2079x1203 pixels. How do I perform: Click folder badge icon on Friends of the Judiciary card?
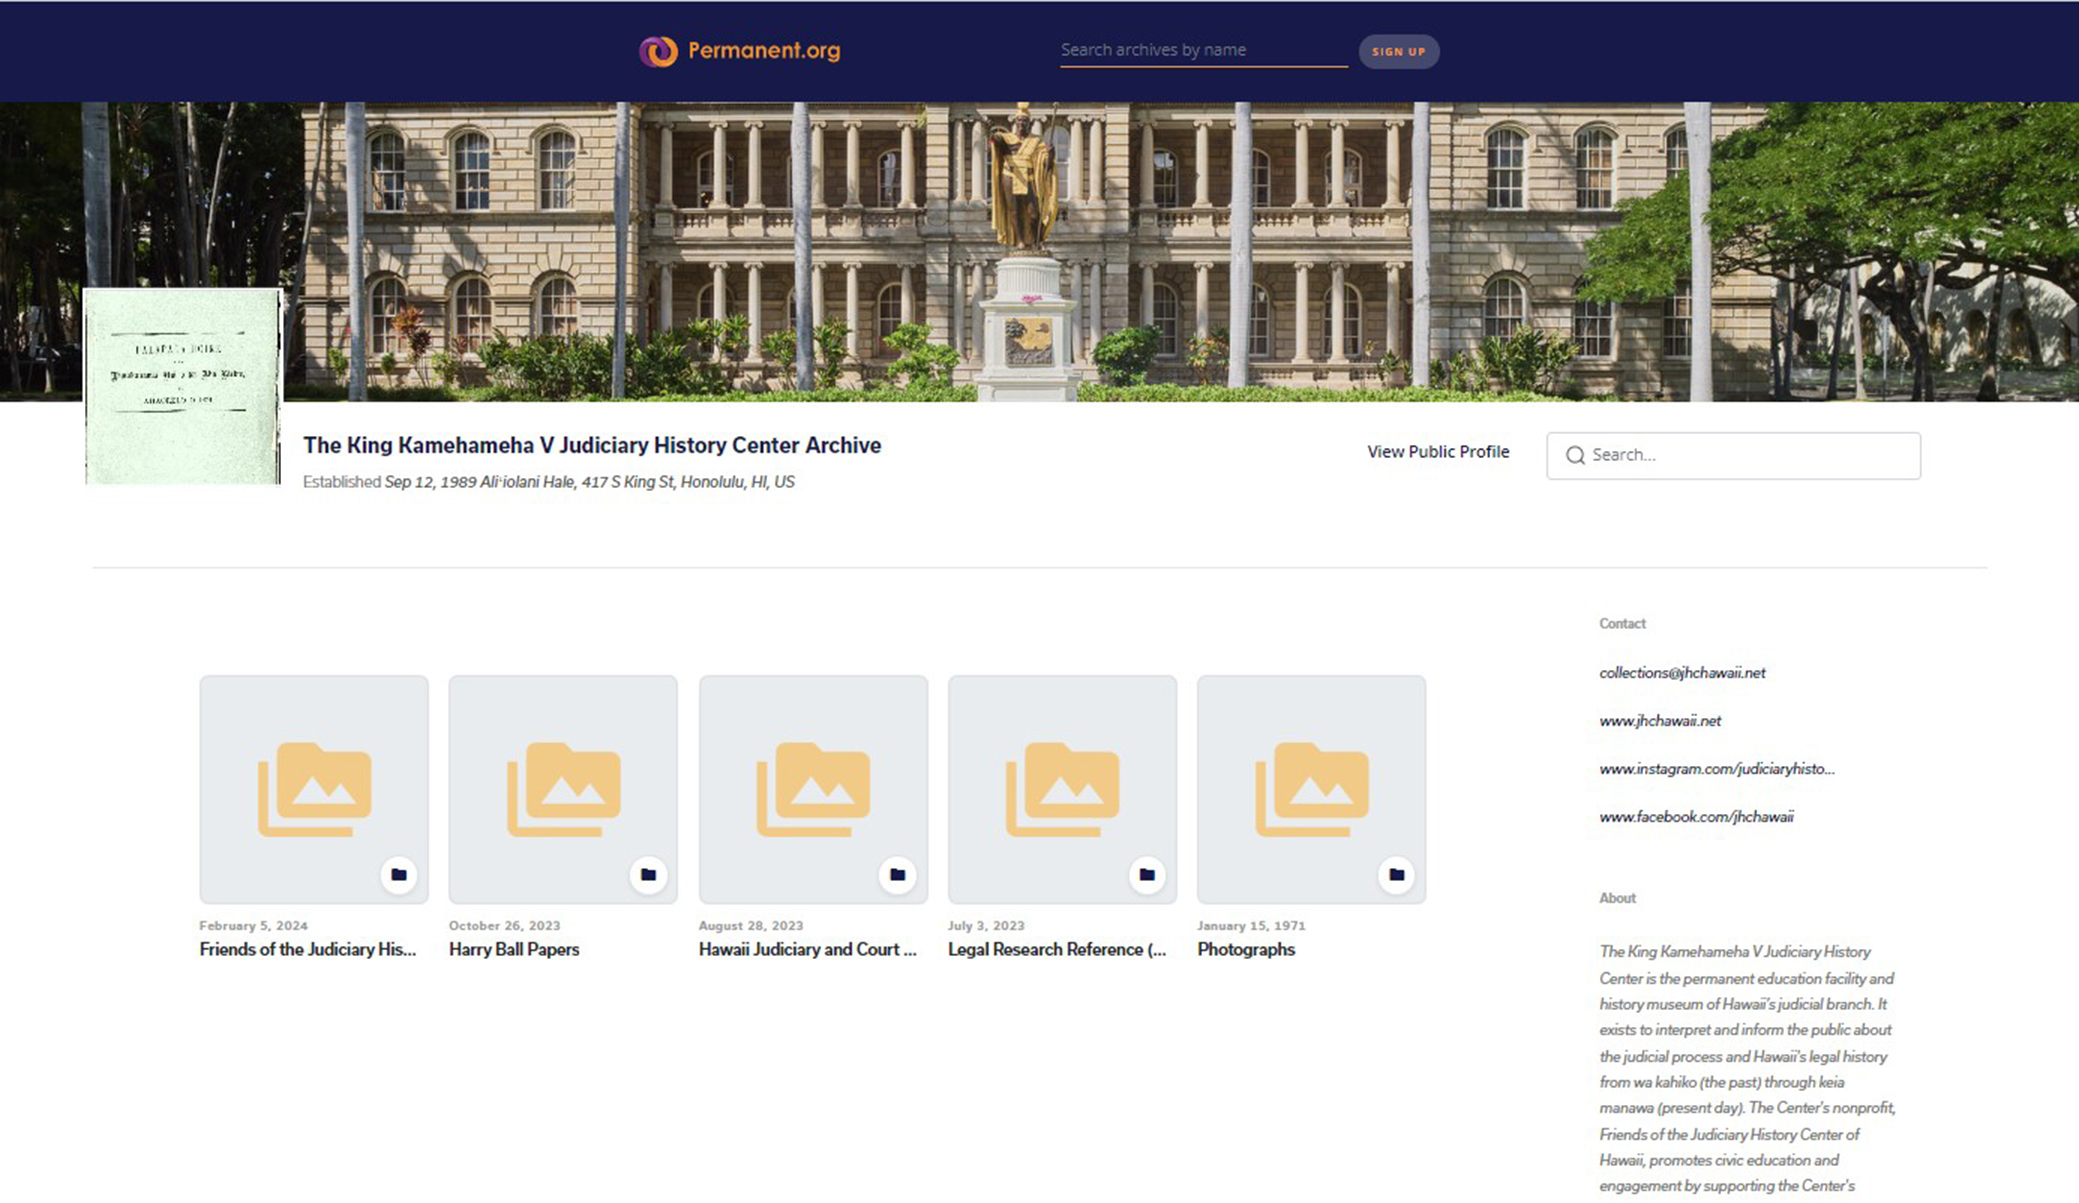coord(399,874)
